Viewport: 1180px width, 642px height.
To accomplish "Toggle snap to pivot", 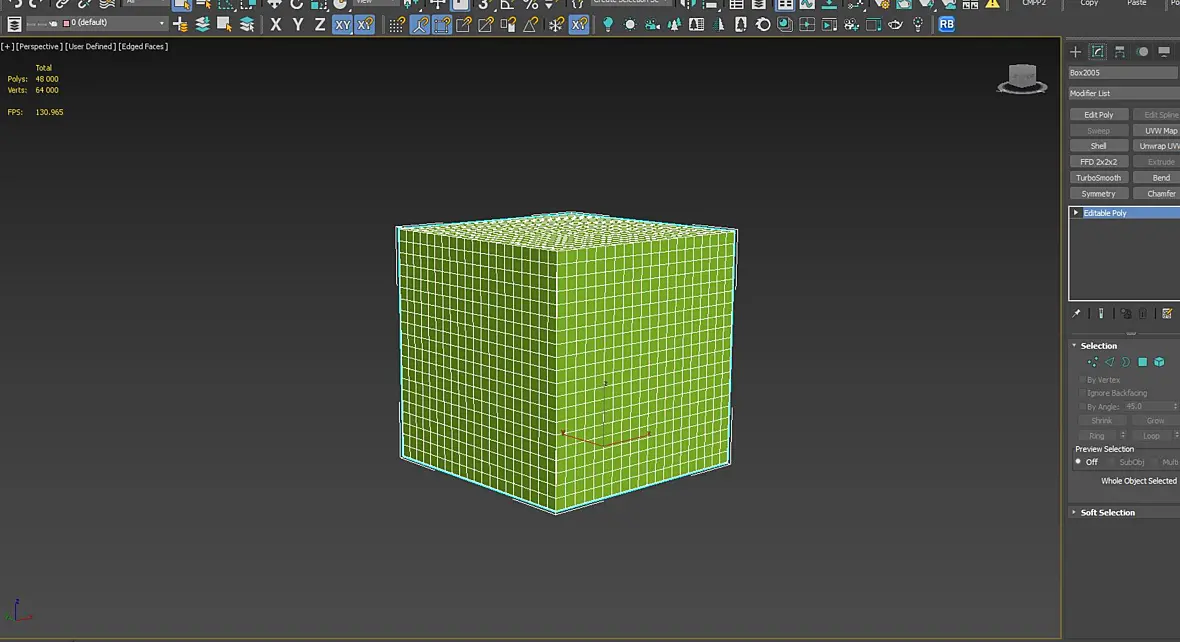I will click(420, 25).
